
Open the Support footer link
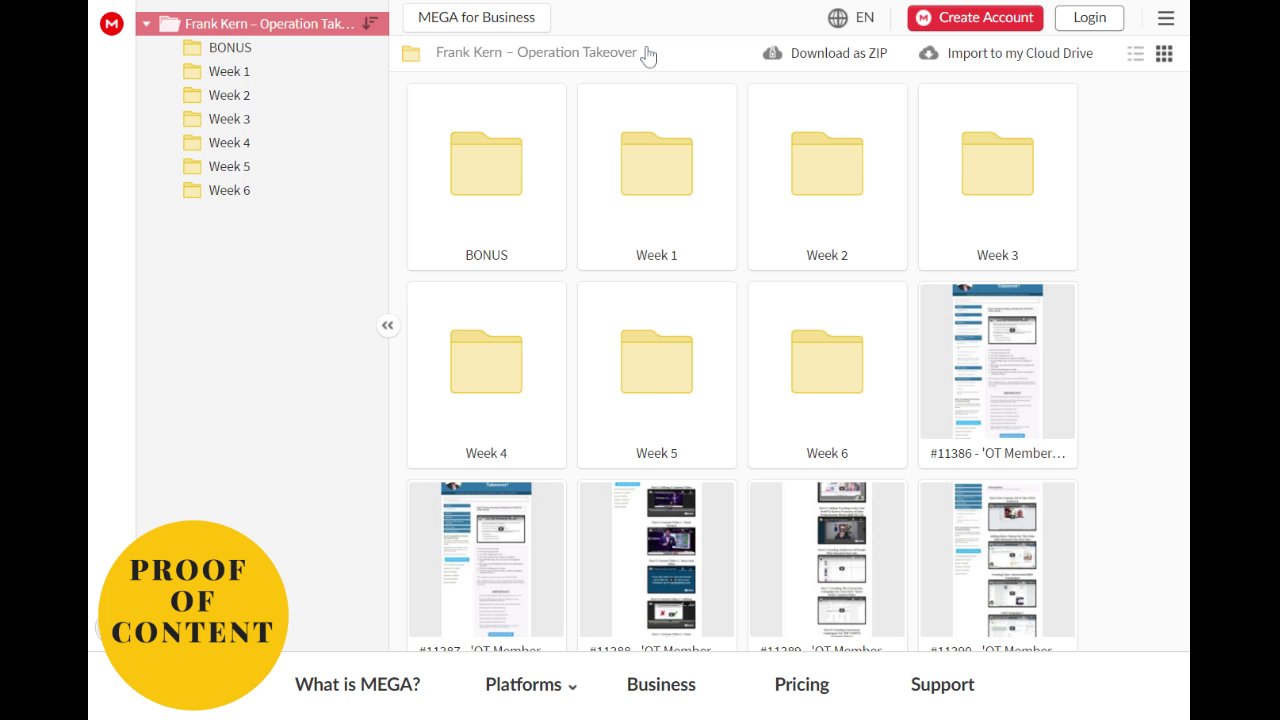click(942, 685)
